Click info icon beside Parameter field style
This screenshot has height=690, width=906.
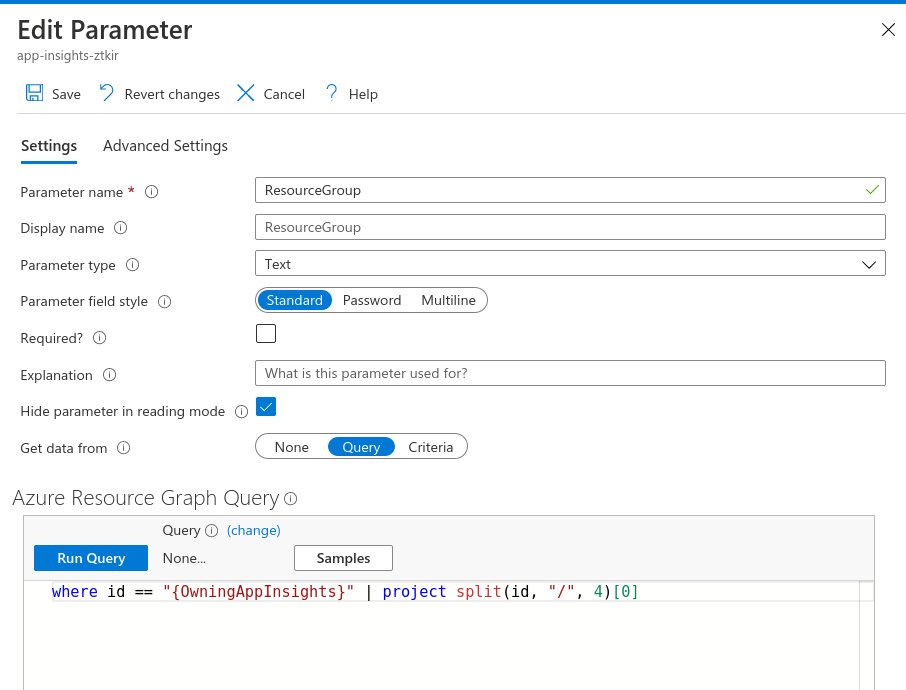point(165,301)
